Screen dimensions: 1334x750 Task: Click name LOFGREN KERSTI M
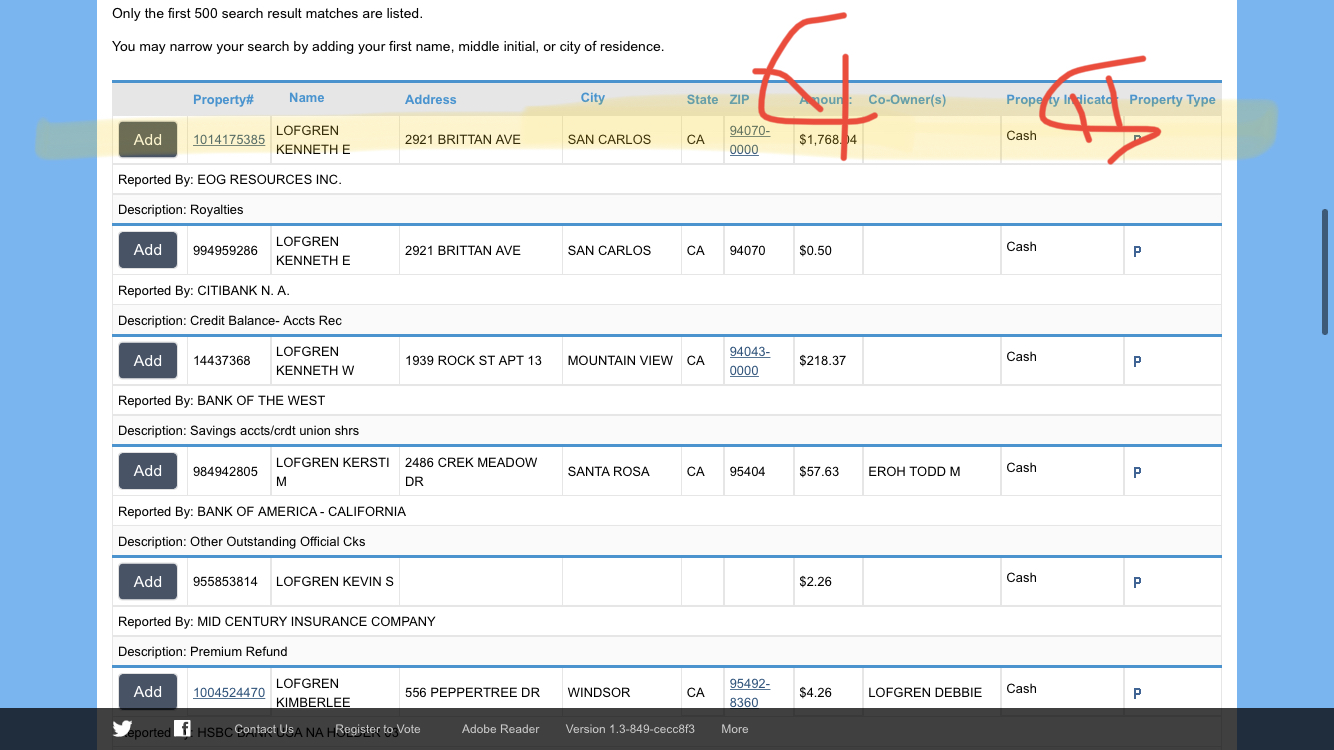(x=333, y=472)
